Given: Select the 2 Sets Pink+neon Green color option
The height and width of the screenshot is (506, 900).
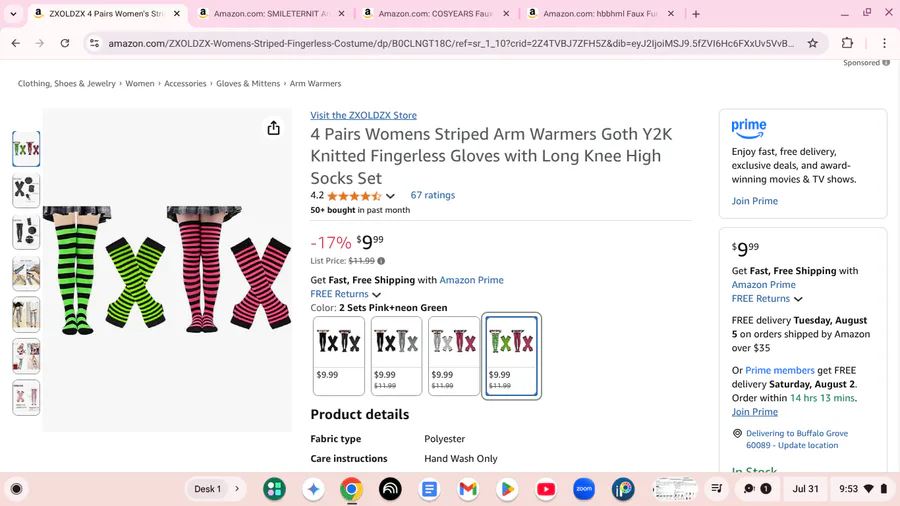Looking at the screenshot, I should pyautogui.click(x=511, y=356).
